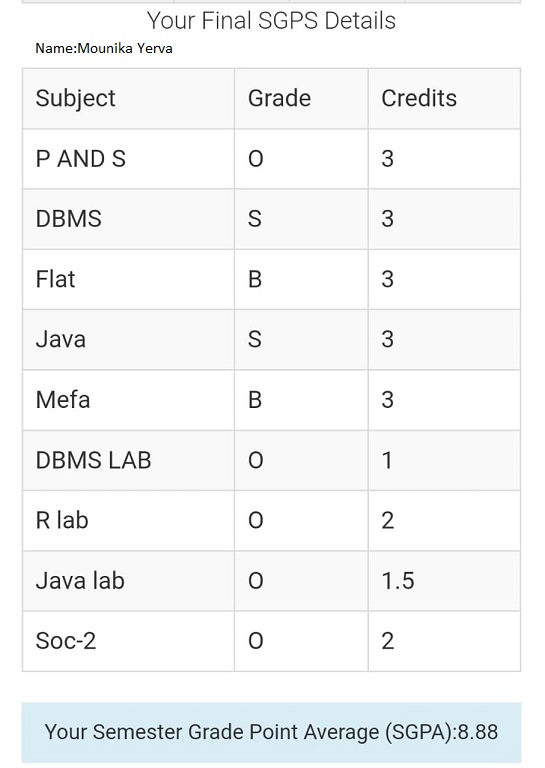The height and width of the screenshot is (768, 545).
Task: Select the DBMS subject row
Action: [x=271, y=219]
